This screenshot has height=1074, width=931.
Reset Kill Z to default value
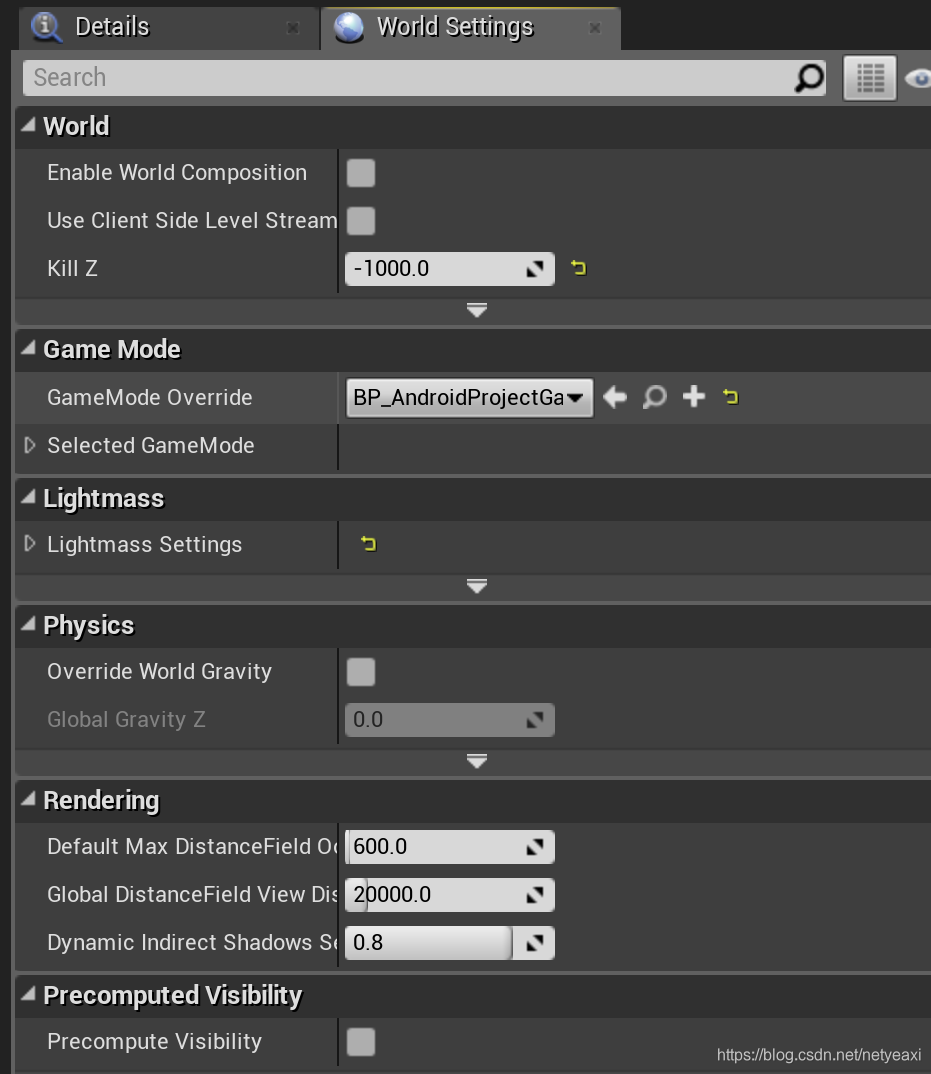point(579,268)
